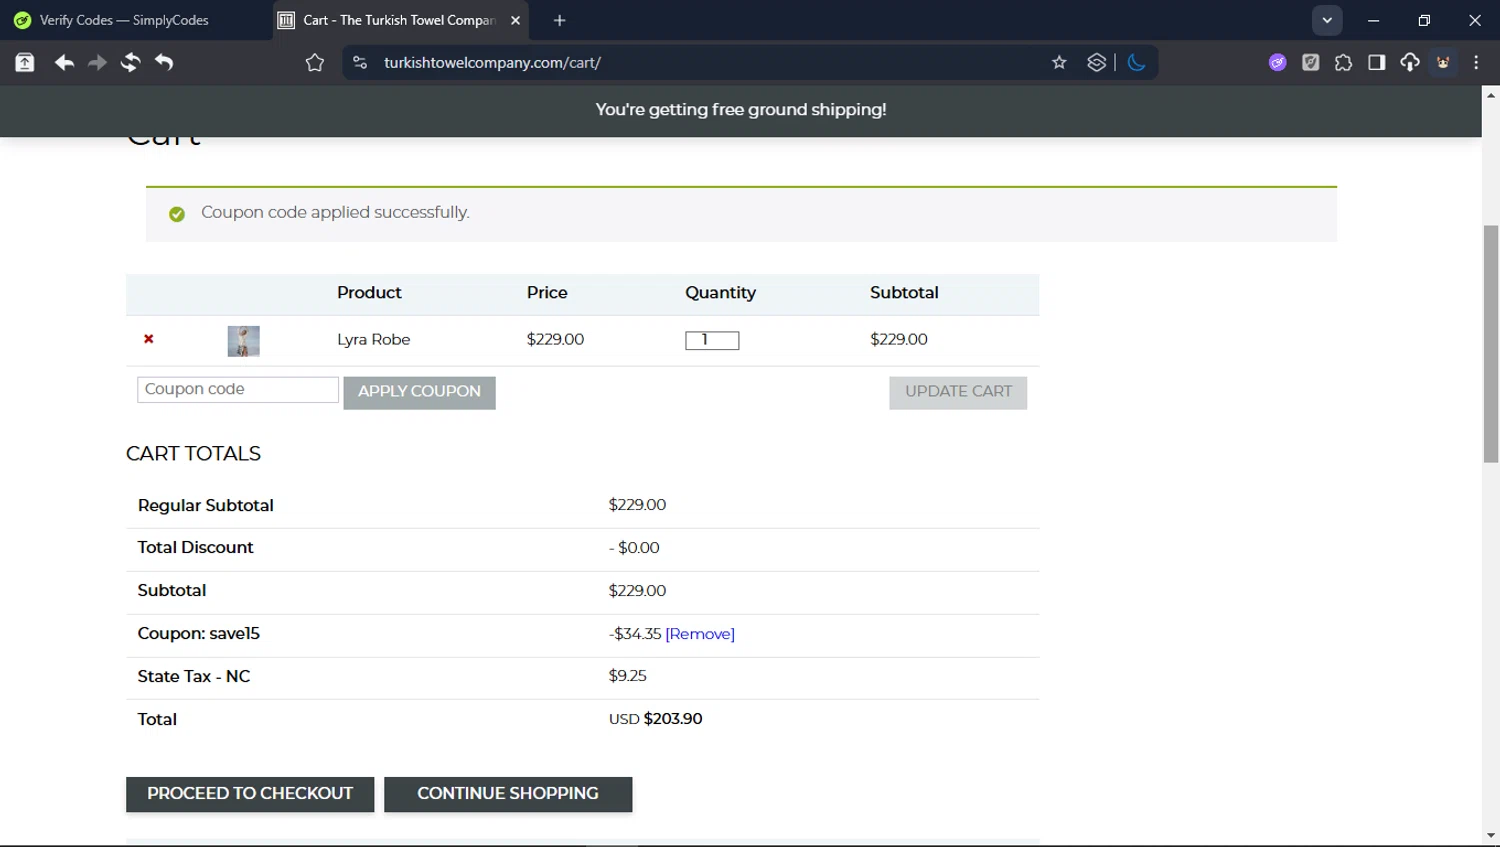Click the Regular Subtotal value $229.00
The image size is (1500, 847).
tap(637, 505)
